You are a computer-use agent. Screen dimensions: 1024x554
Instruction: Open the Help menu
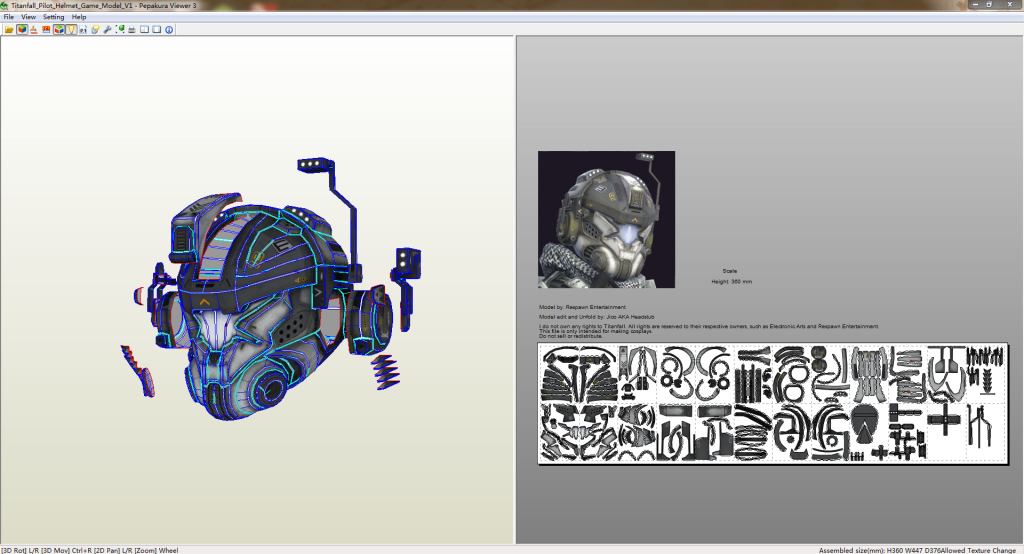tap(79, 17)
